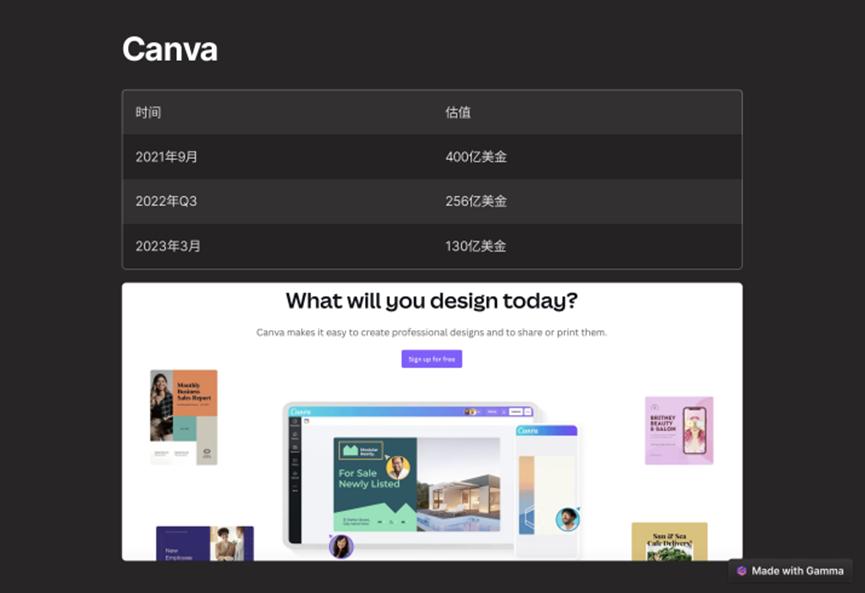Click the woman avatar below laptop mockup

[x=341, y=547]
